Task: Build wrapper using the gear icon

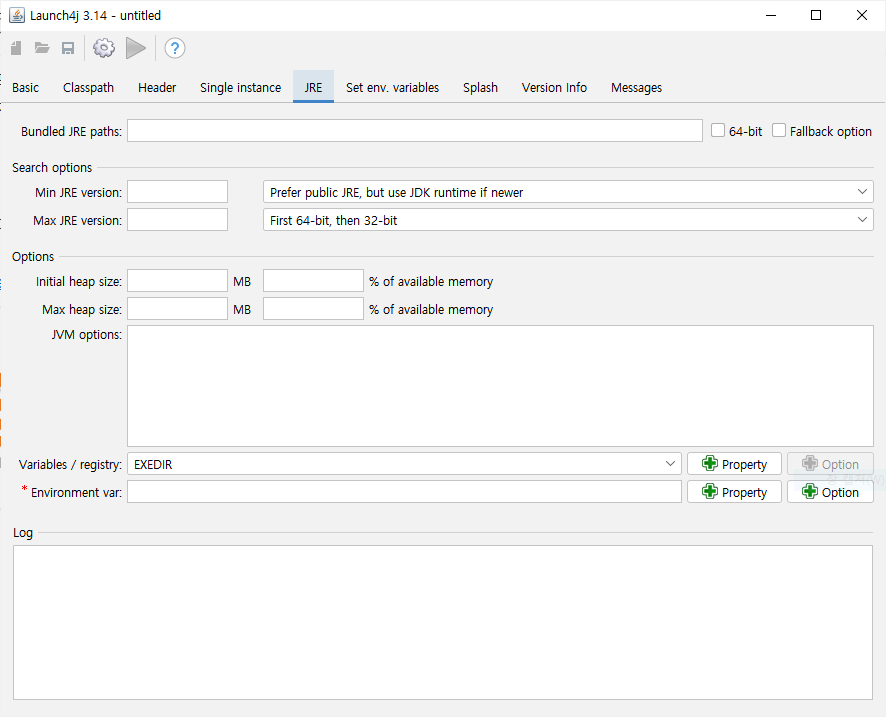Action: point(104,48)
